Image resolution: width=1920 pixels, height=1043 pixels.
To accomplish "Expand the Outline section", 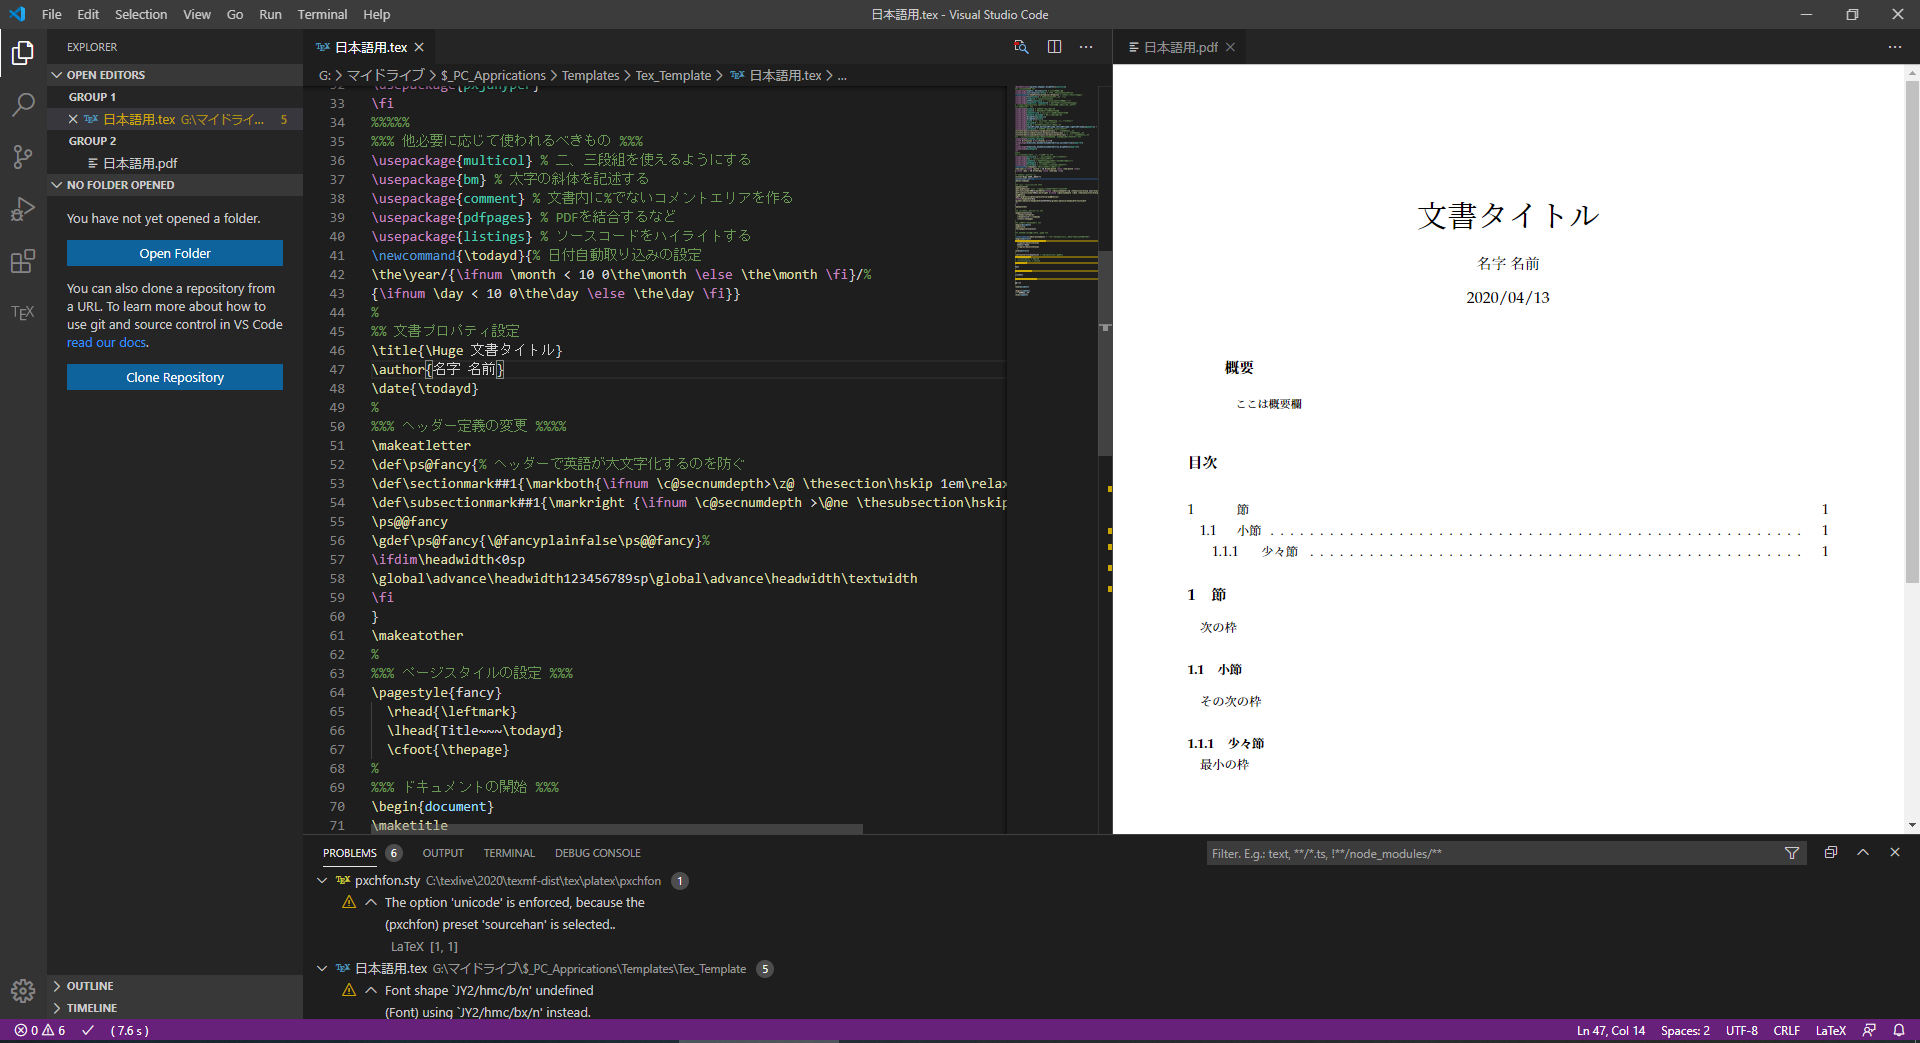I will pyautogui.click(x=57, y=986).
